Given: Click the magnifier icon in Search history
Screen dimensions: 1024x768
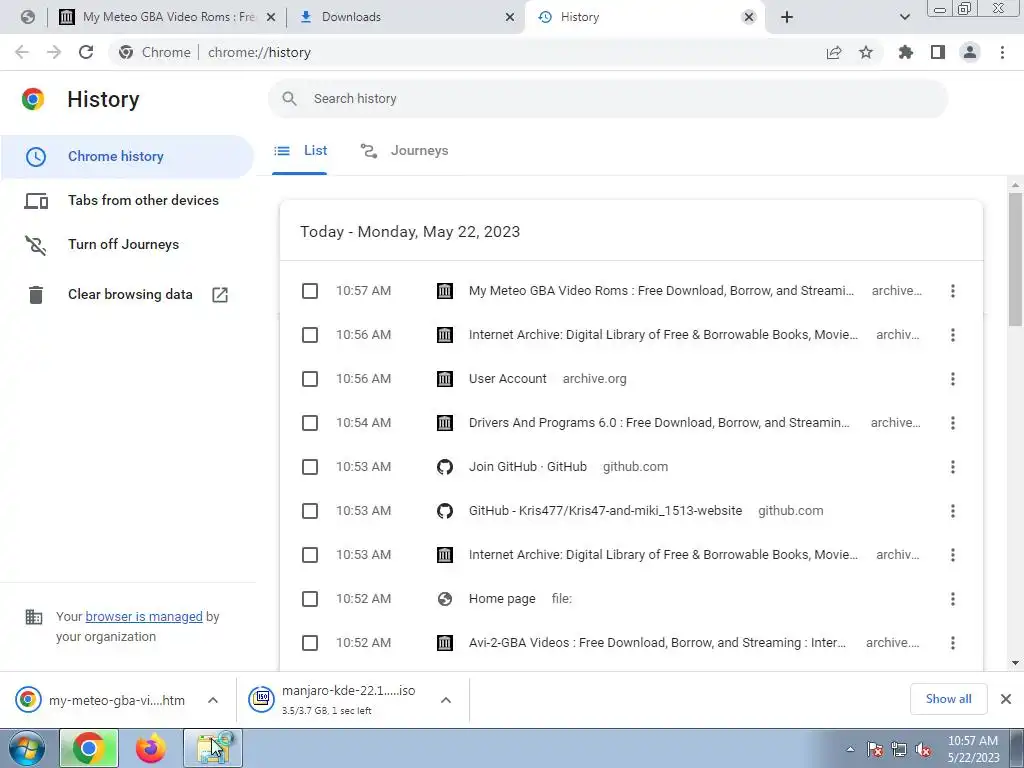Looking at the screenshot, I should 289,99.
